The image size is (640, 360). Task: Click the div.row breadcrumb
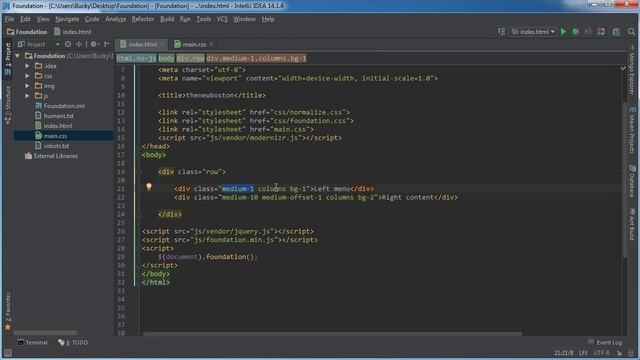190,58
